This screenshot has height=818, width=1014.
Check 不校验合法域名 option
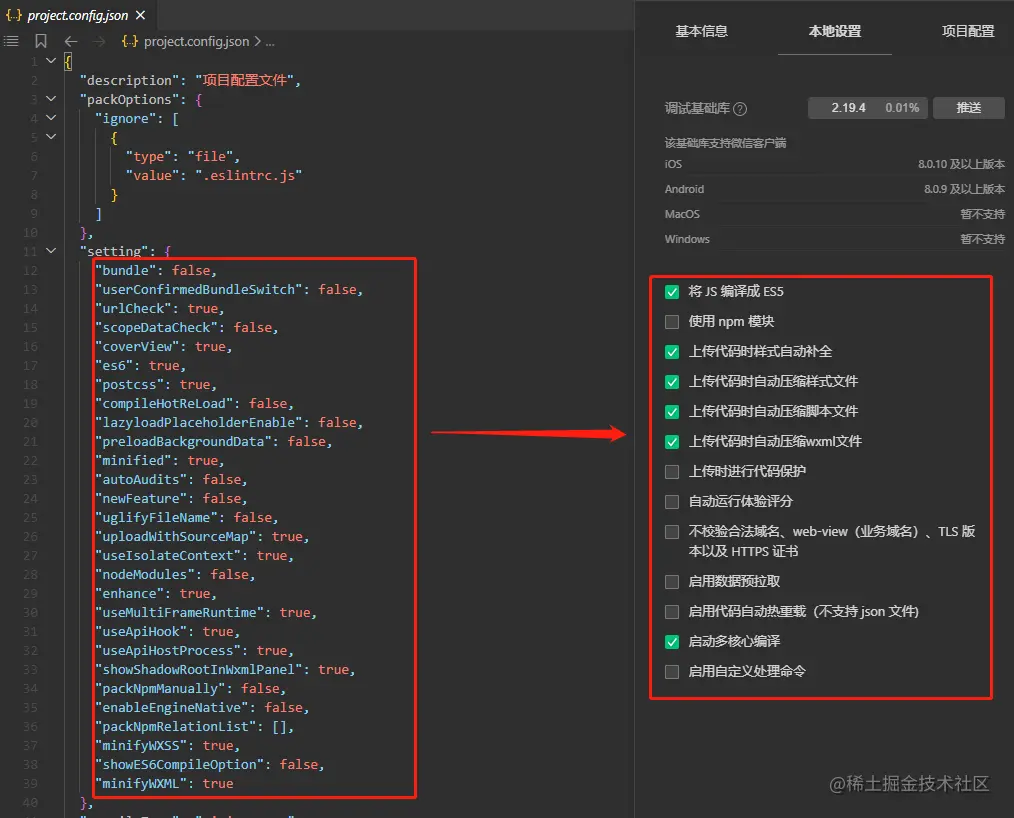(672, 532)
